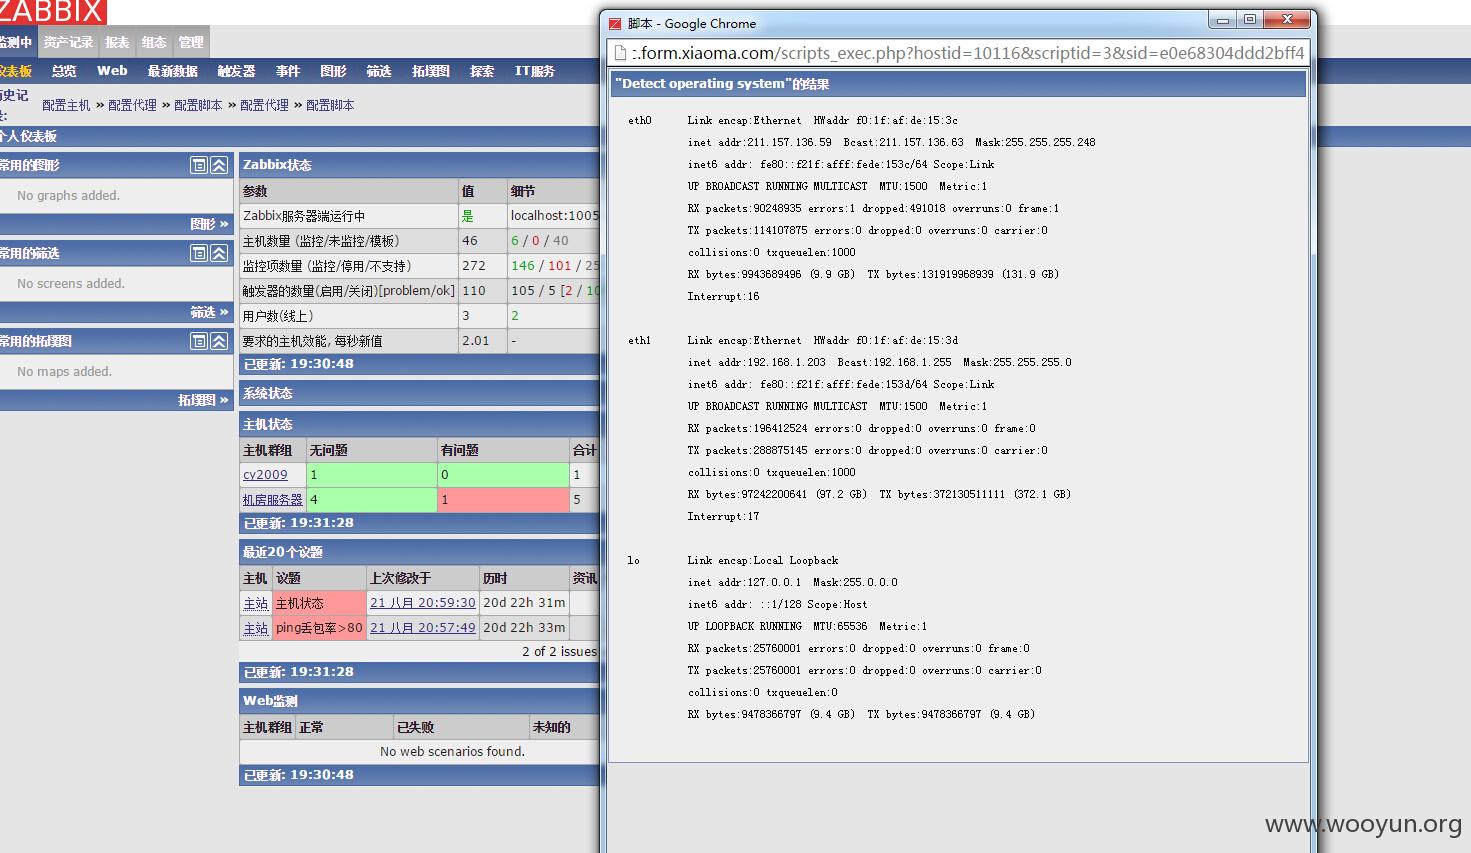Open the 组态 main tab
Viewport: 1471px width, 853px height.
coord(154,42)
